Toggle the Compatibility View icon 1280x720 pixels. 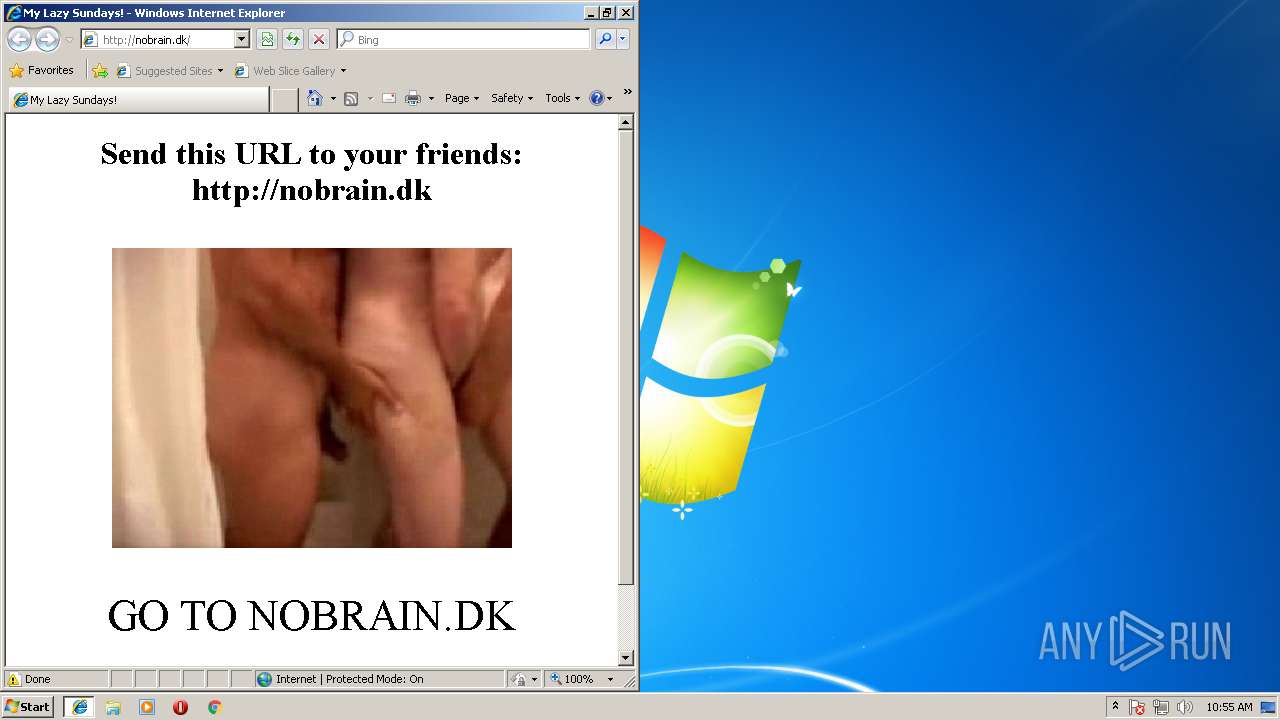(267, 40)
